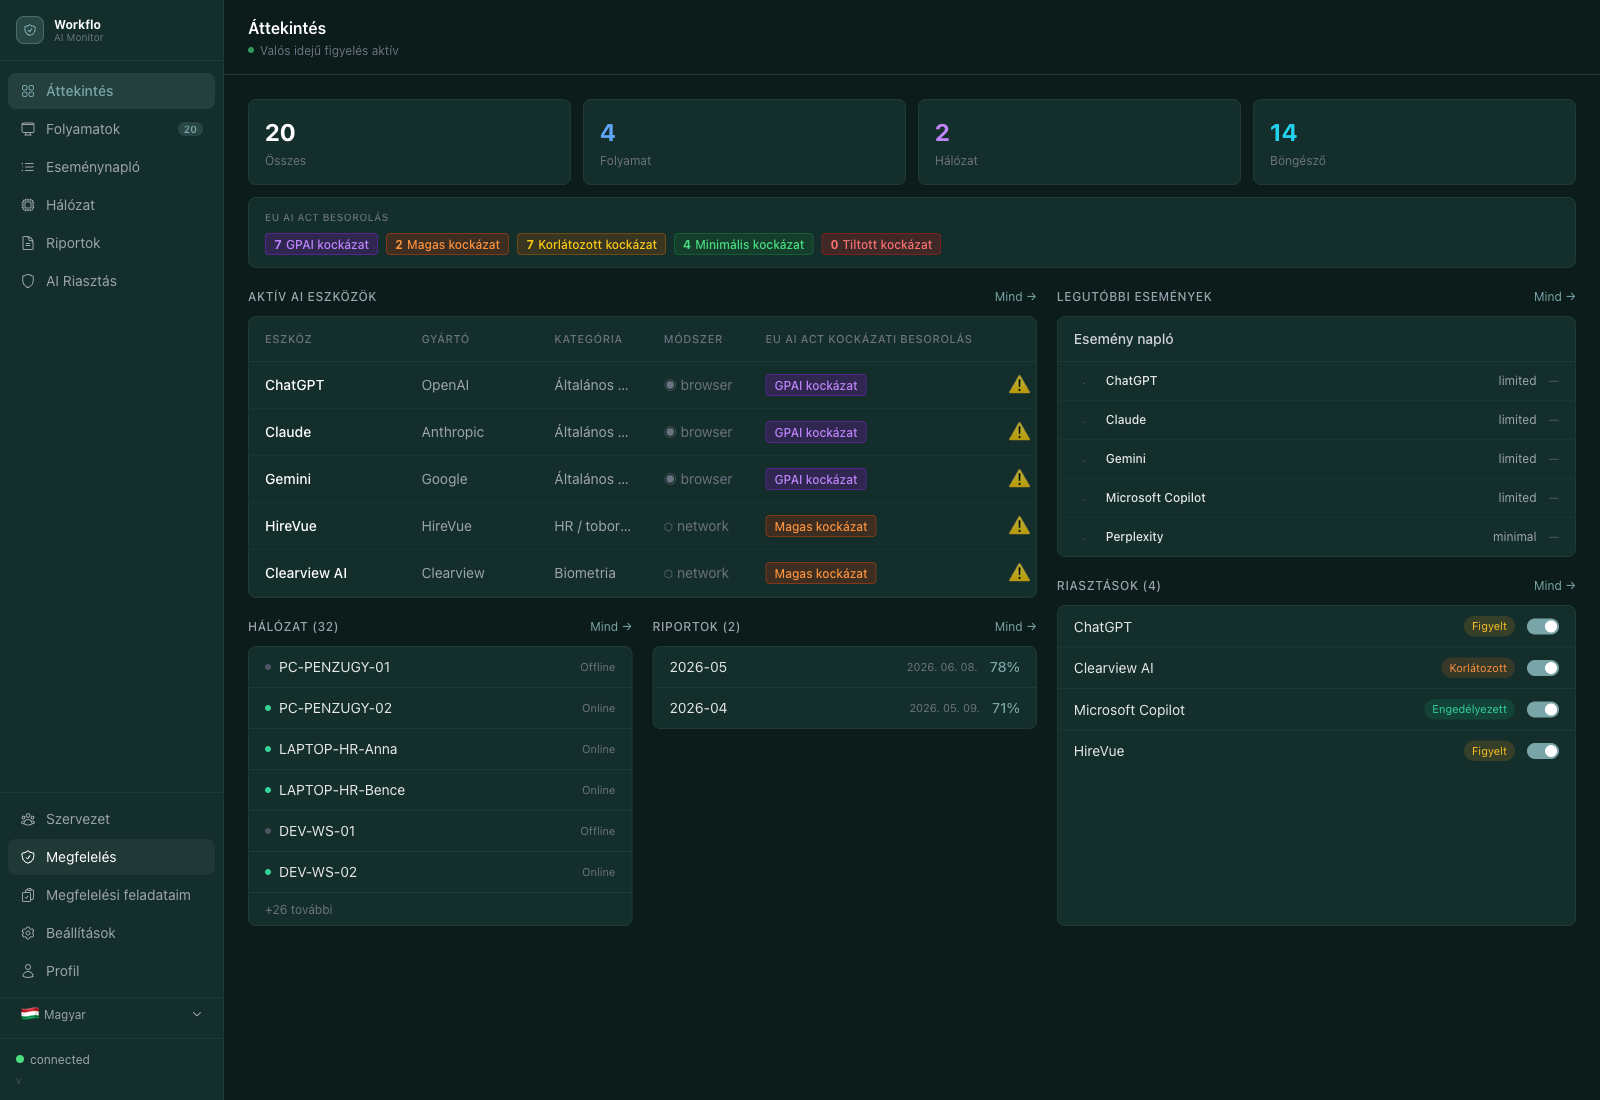
Task: Select the 7 Korlátozott kockázat badge
Action: pyautogui.click(x=591, y=245)
